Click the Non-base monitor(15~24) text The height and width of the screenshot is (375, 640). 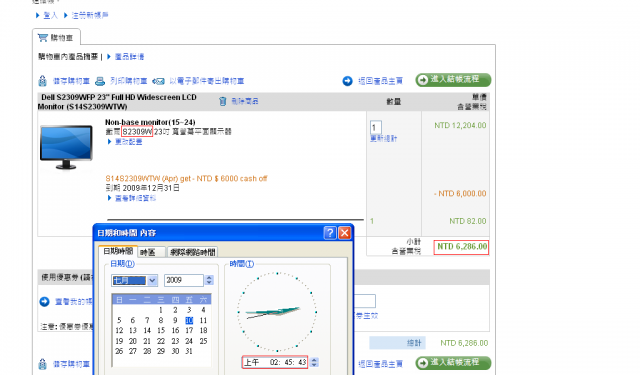[150, 122]
